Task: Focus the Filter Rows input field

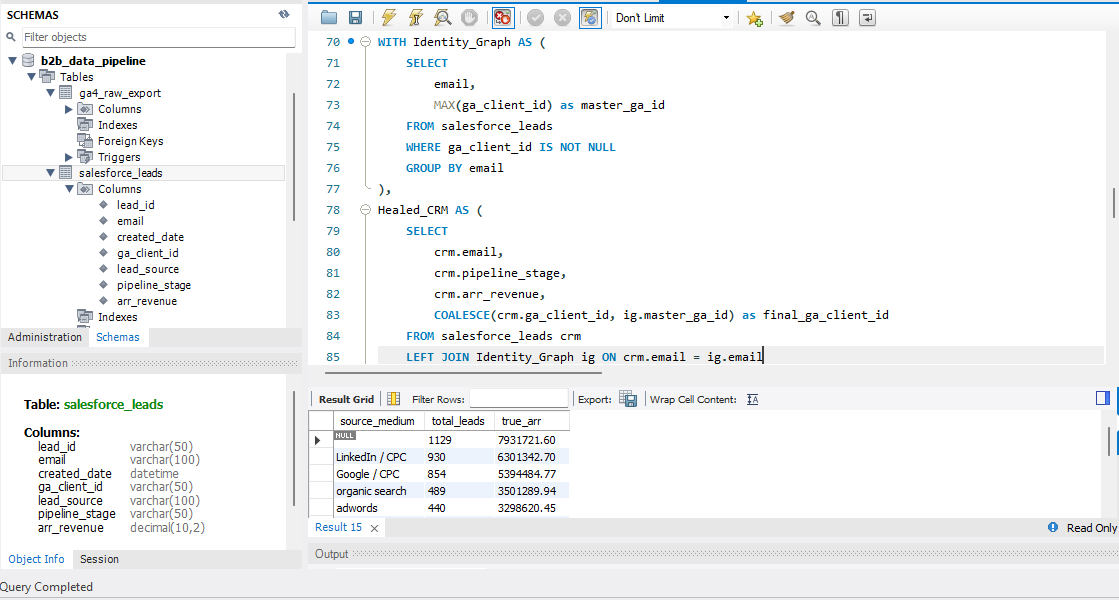Action: click(519, 400)
